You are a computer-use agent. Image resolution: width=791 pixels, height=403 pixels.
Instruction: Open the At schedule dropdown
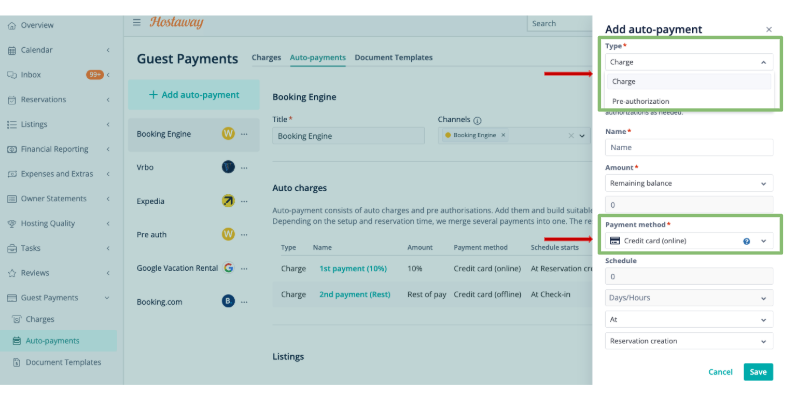[x=689, y=319]
